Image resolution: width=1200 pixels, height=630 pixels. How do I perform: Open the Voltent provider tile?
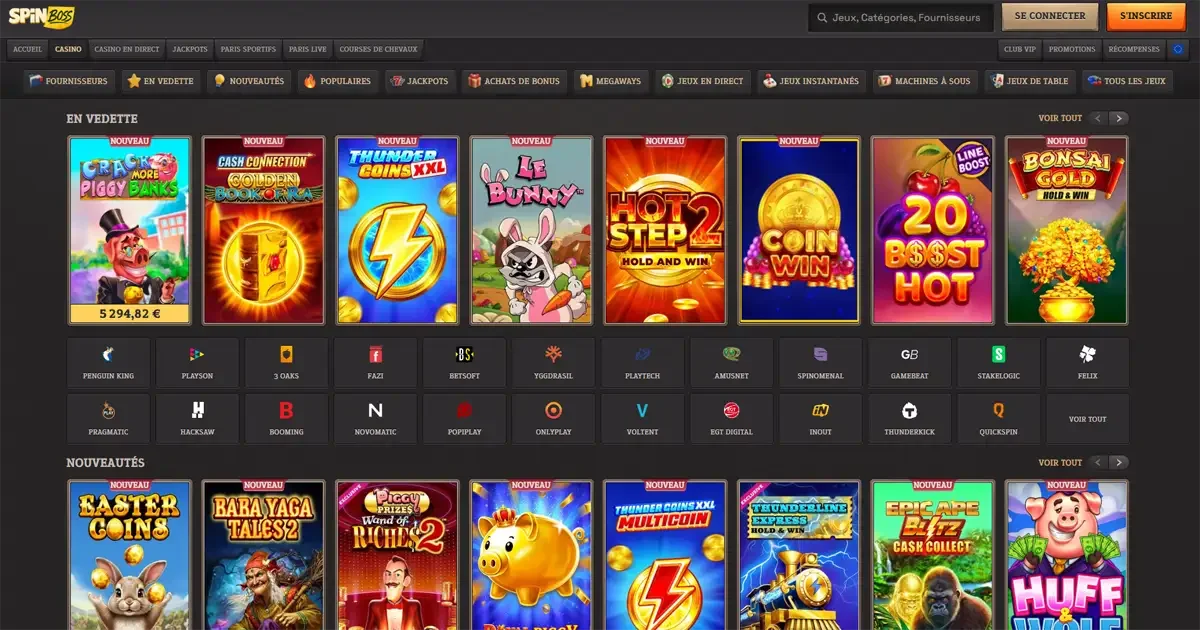(x=642, y=419)
